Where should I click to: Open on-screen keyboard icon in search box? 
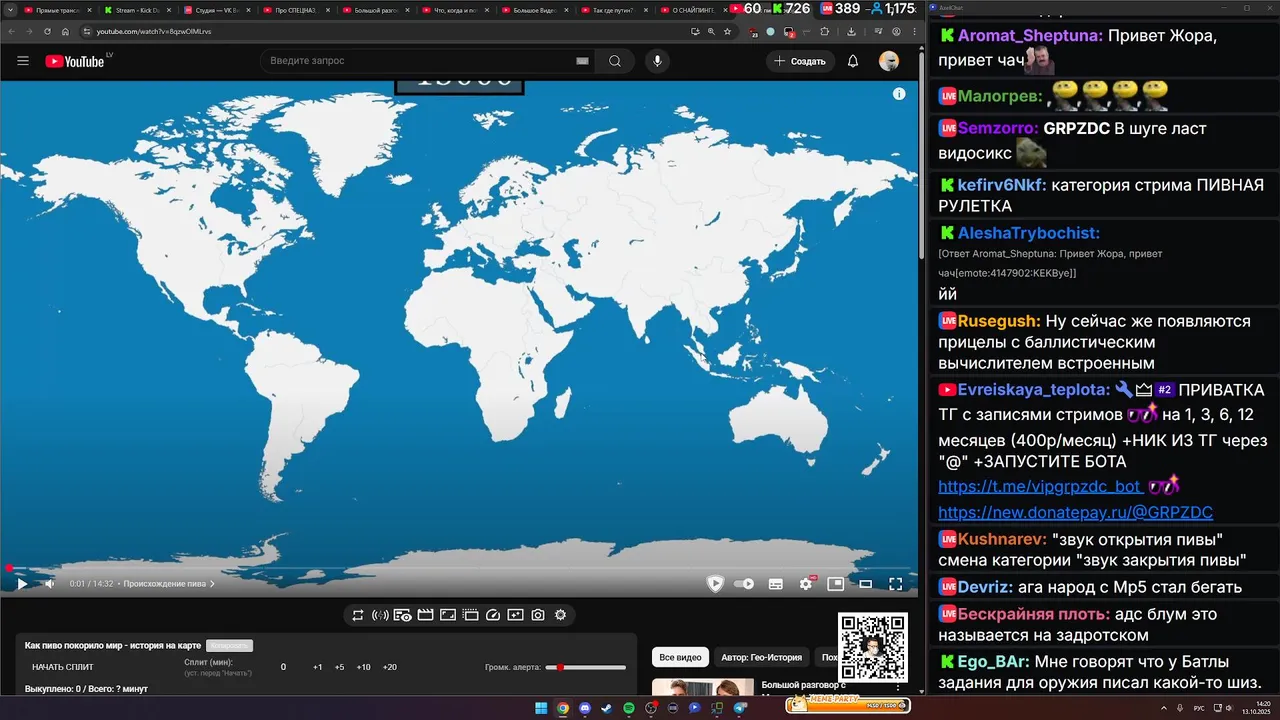[x=582, y=61]
